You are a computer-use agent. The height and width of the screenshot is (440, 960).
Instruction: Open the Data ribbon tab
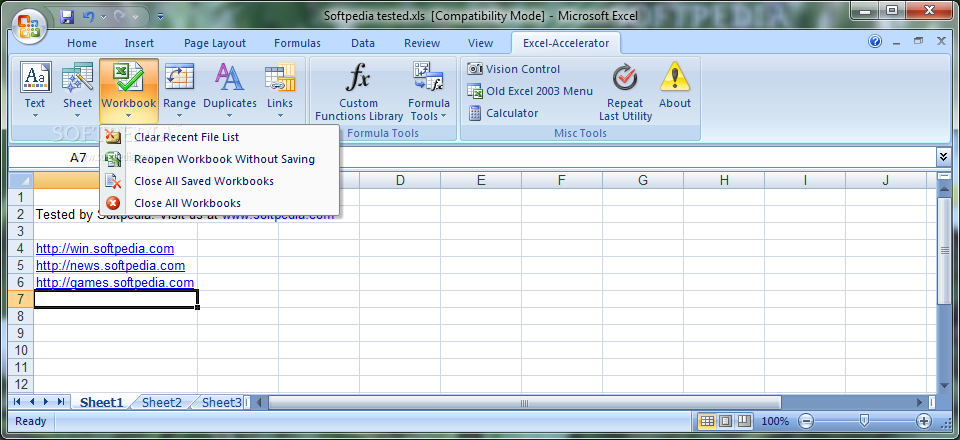pos(363,43)
